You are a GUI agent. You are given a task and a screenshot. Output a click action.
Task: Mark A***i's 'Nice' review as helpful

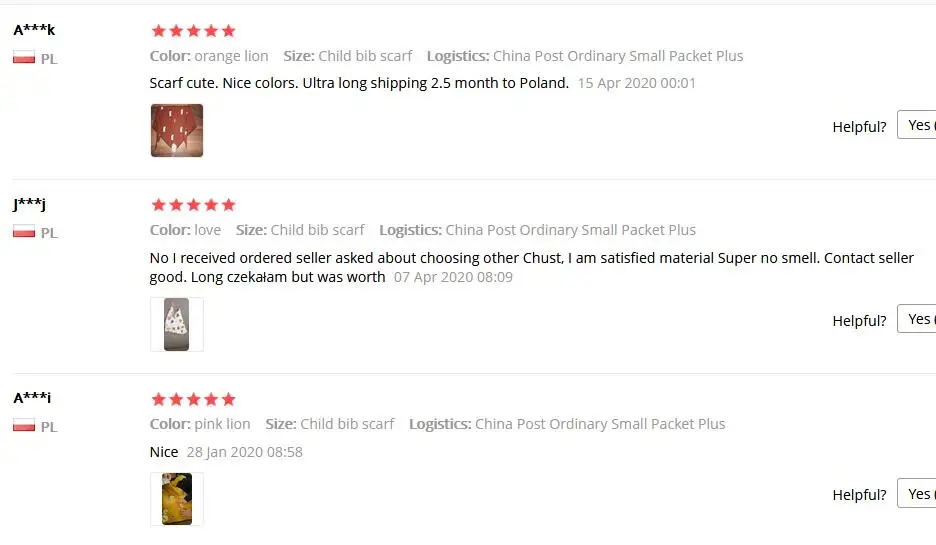pyautogui.click(x=919, y=493)
